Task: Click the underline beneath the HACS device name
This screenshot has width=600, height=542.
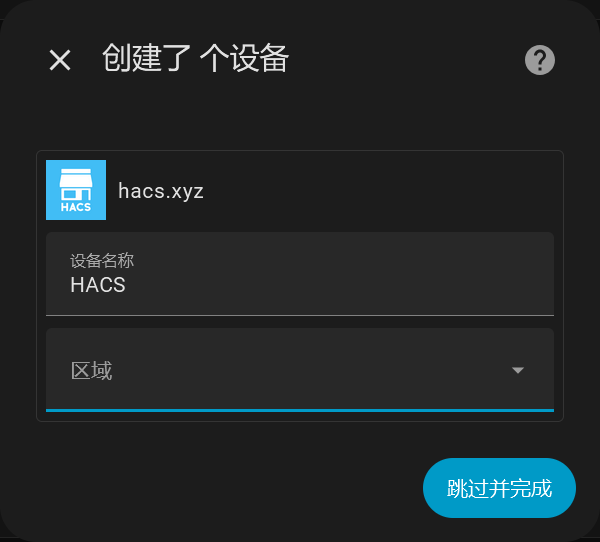Action: 300,315
